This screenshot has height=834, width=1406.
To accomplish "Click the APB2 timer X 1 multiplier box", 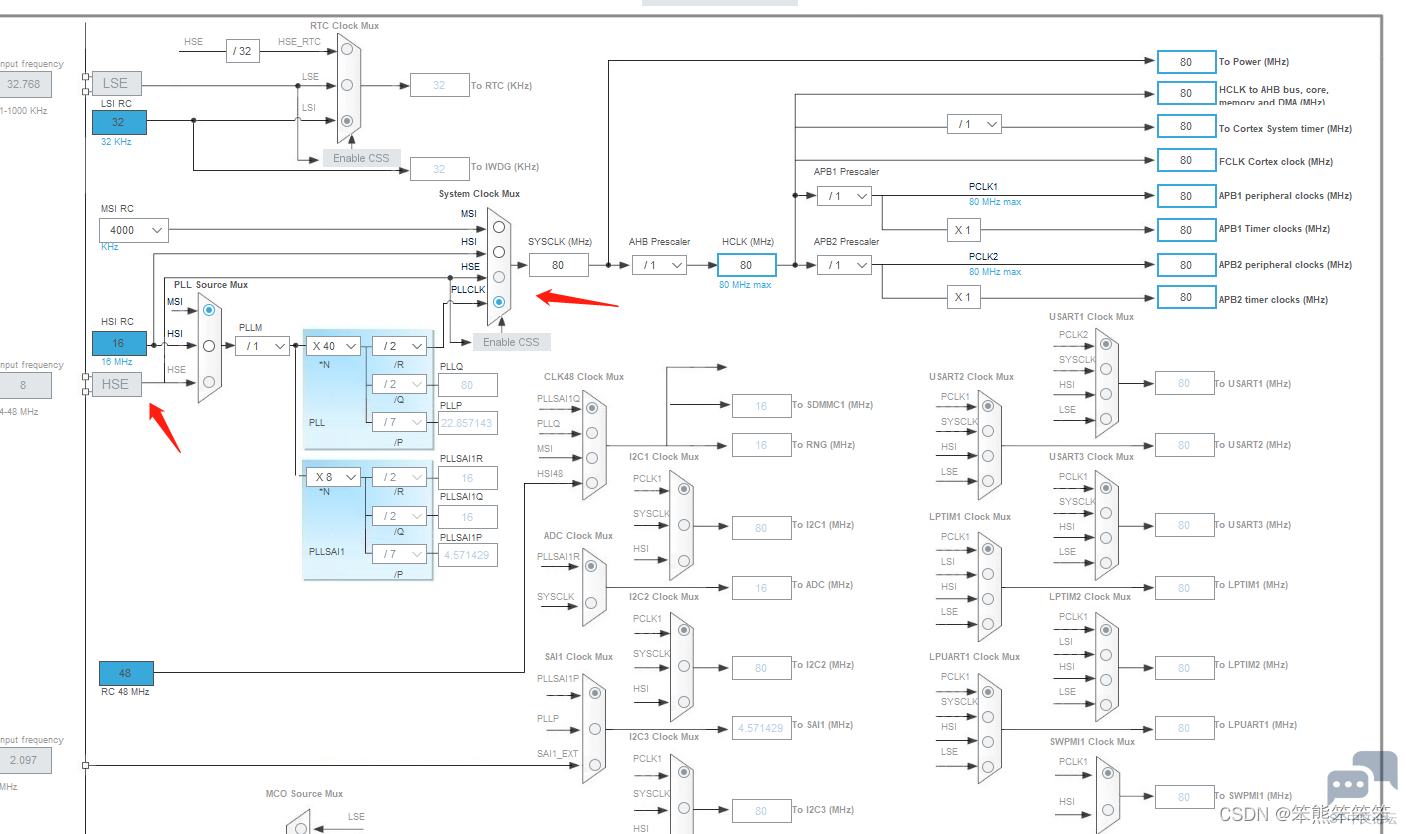I will (963, 297).
